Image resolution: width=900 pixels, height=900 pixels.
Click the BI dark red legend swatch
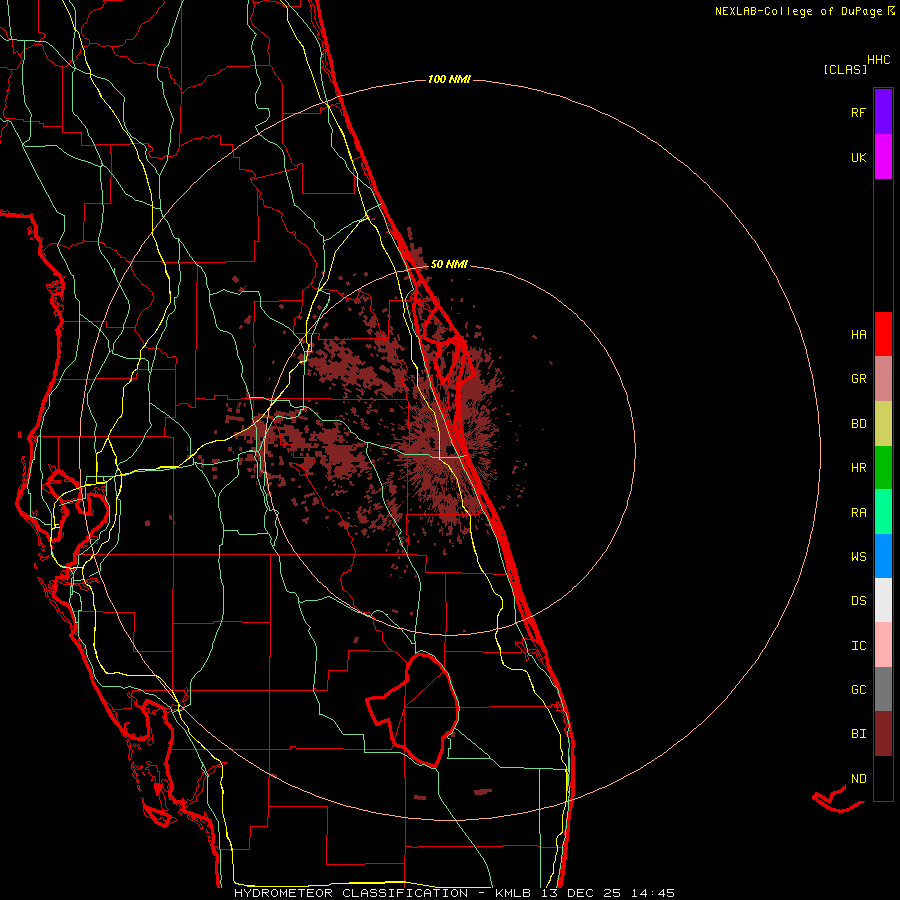883,734
